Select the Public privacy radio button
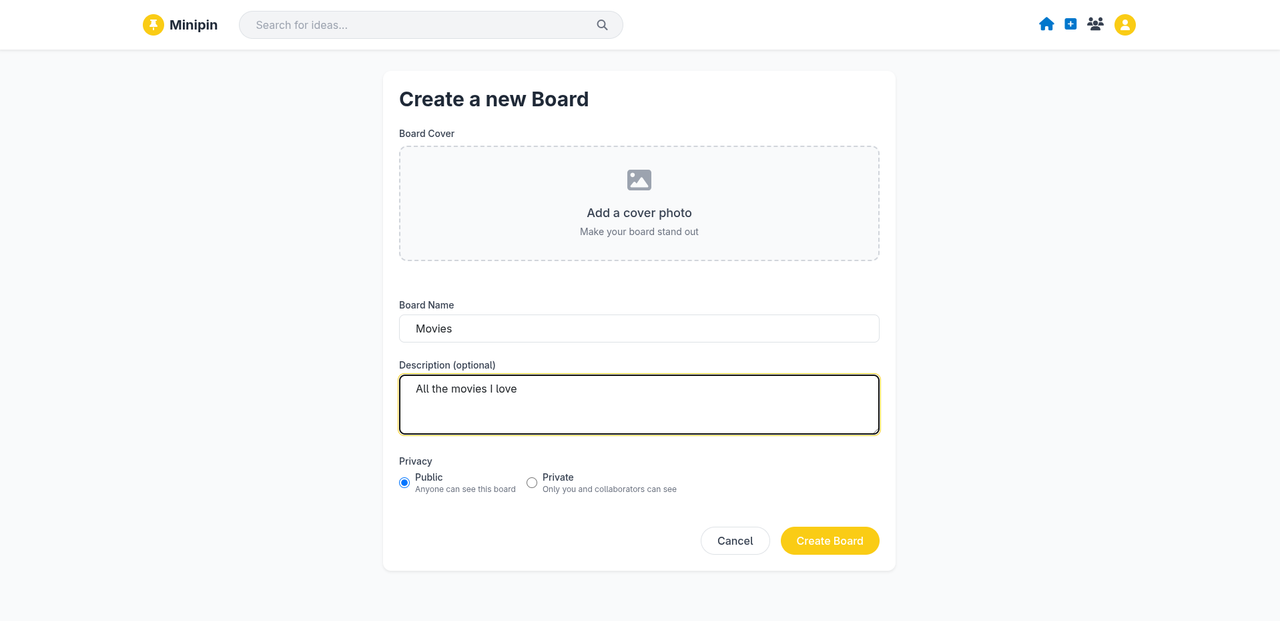The height and width of the screenshot is (621, 1280). click(404, 483)
